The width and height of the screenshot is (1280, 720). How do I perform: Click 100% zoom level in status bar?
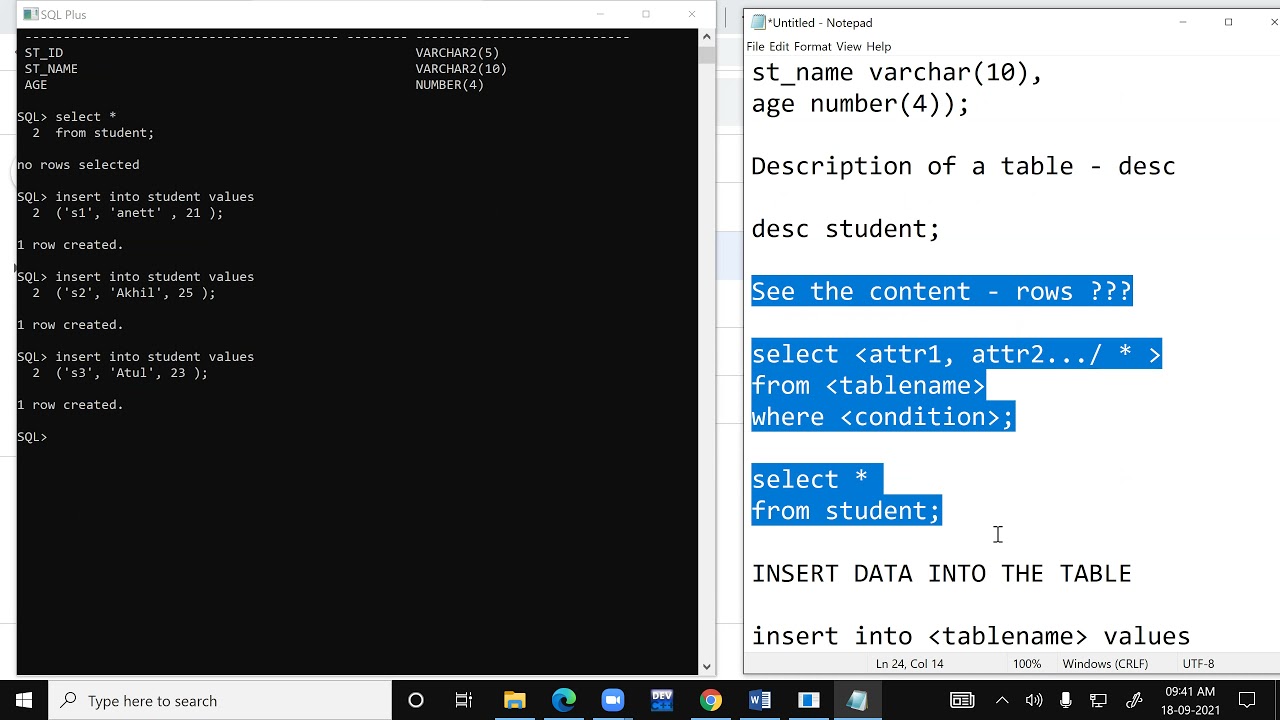click(1027, 664)
